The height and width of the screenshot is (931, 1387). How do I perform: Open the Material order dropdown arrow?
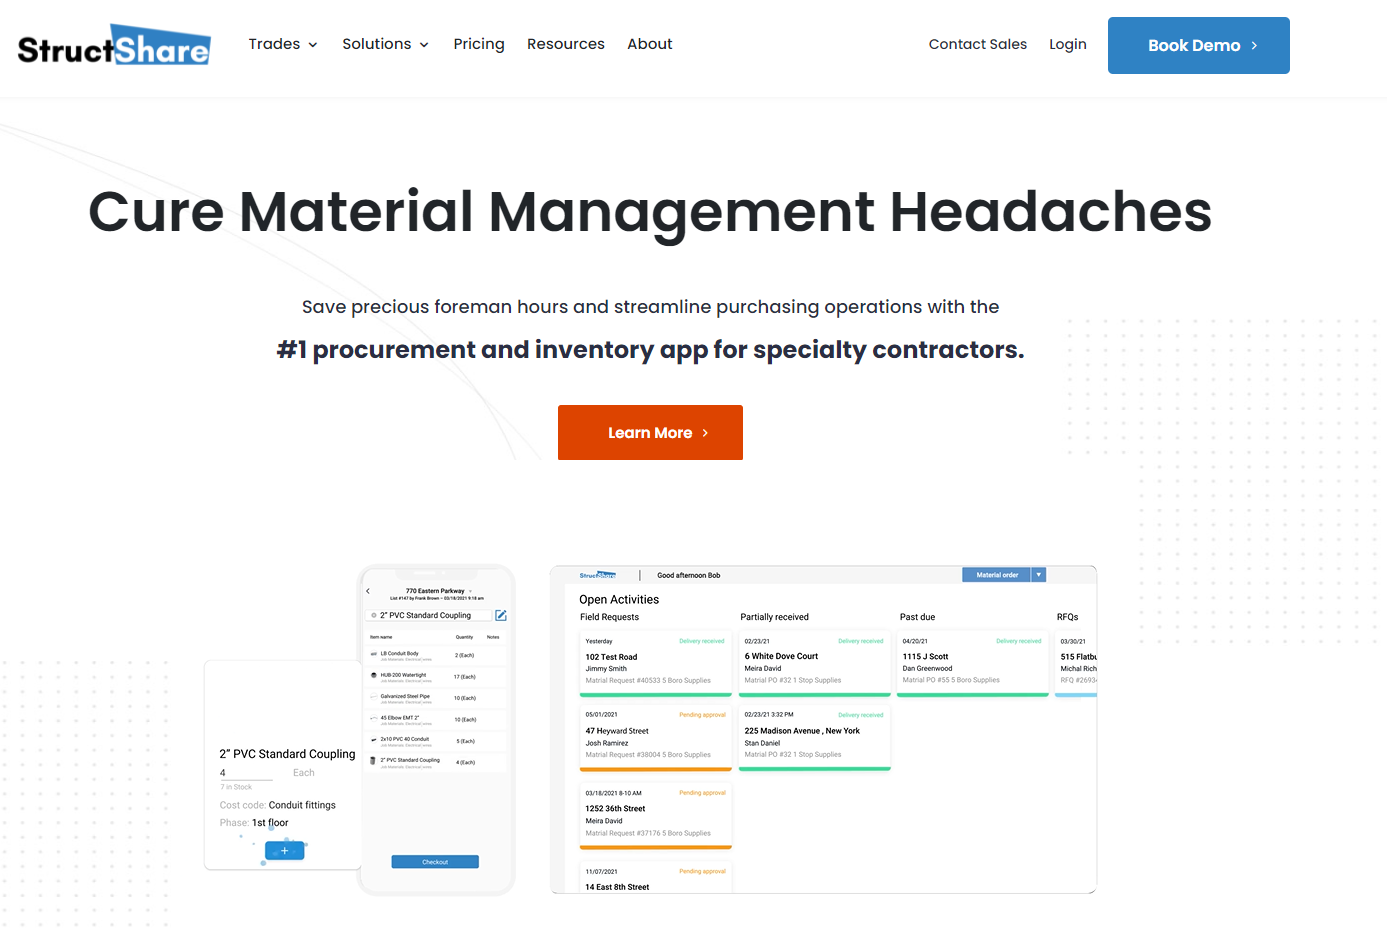pyautogui.click(x=1039, y=575)
